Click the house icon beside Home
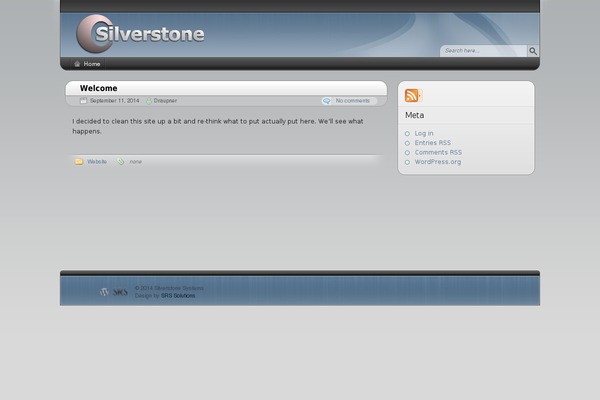The height and width of the screenshot is (400, 600). pyautogui.click(x=77, y=64)
